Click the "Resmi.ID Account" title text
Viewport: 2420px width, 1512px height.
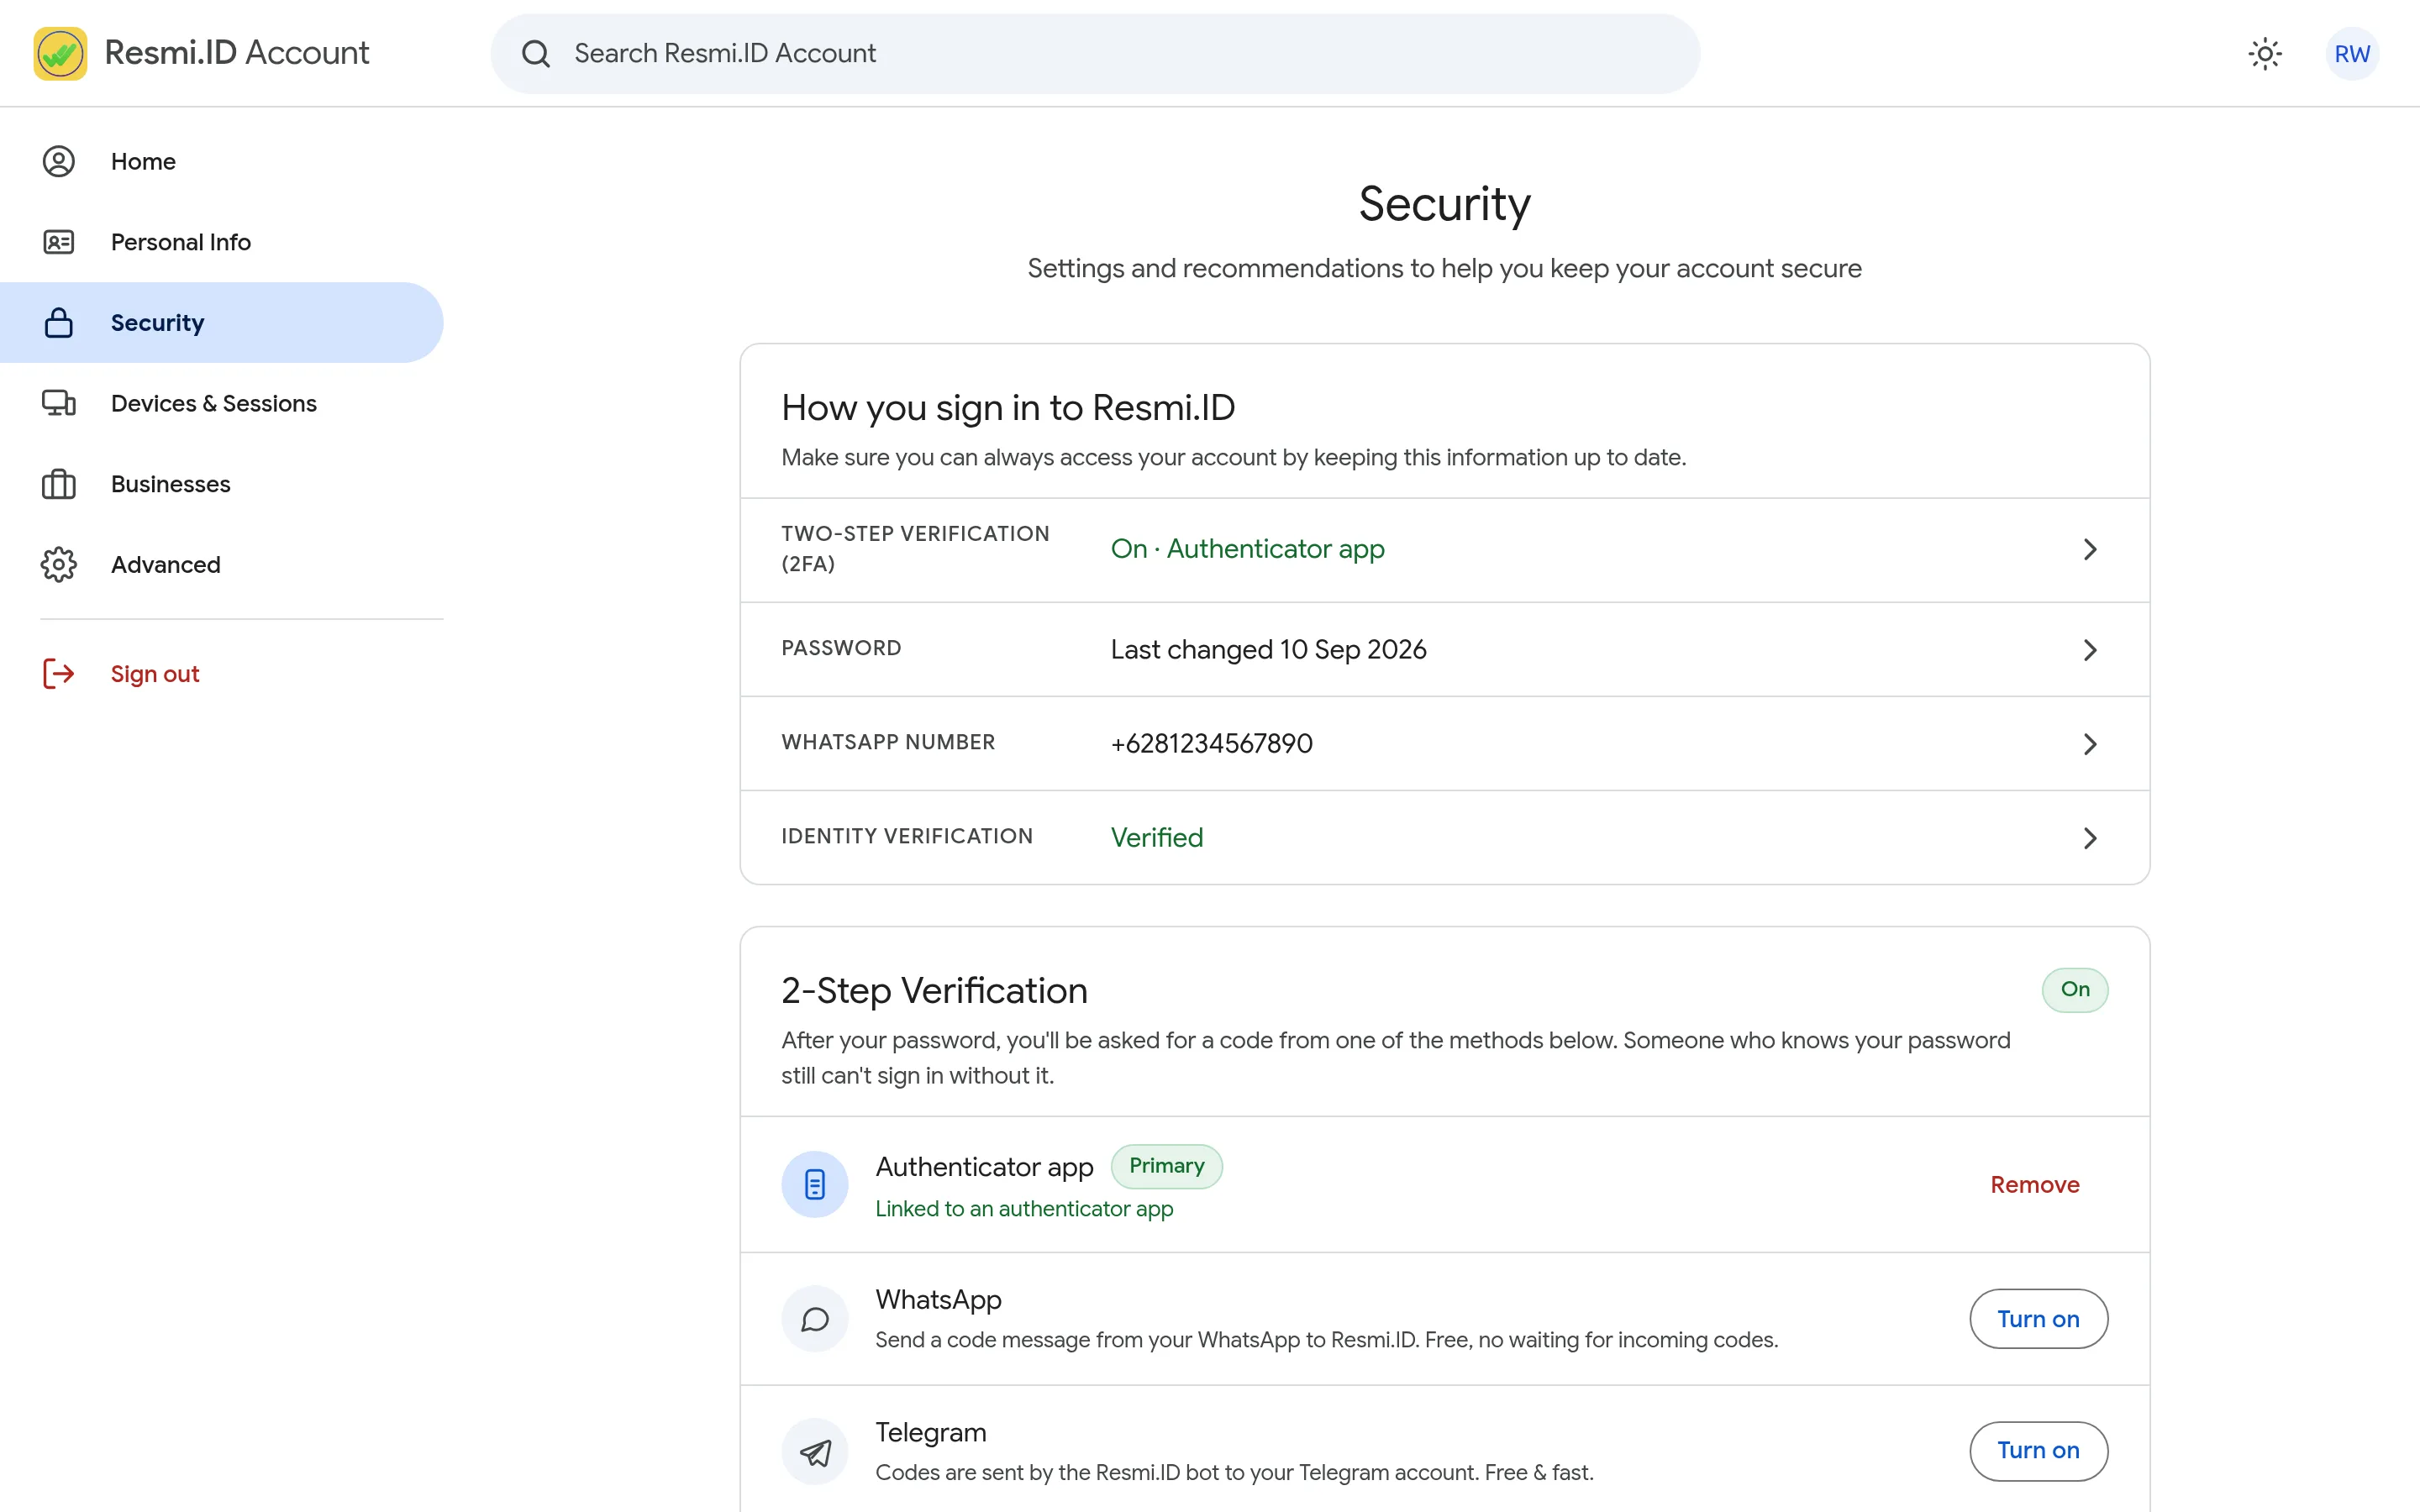pyautogui.click(x=237, y=53)
